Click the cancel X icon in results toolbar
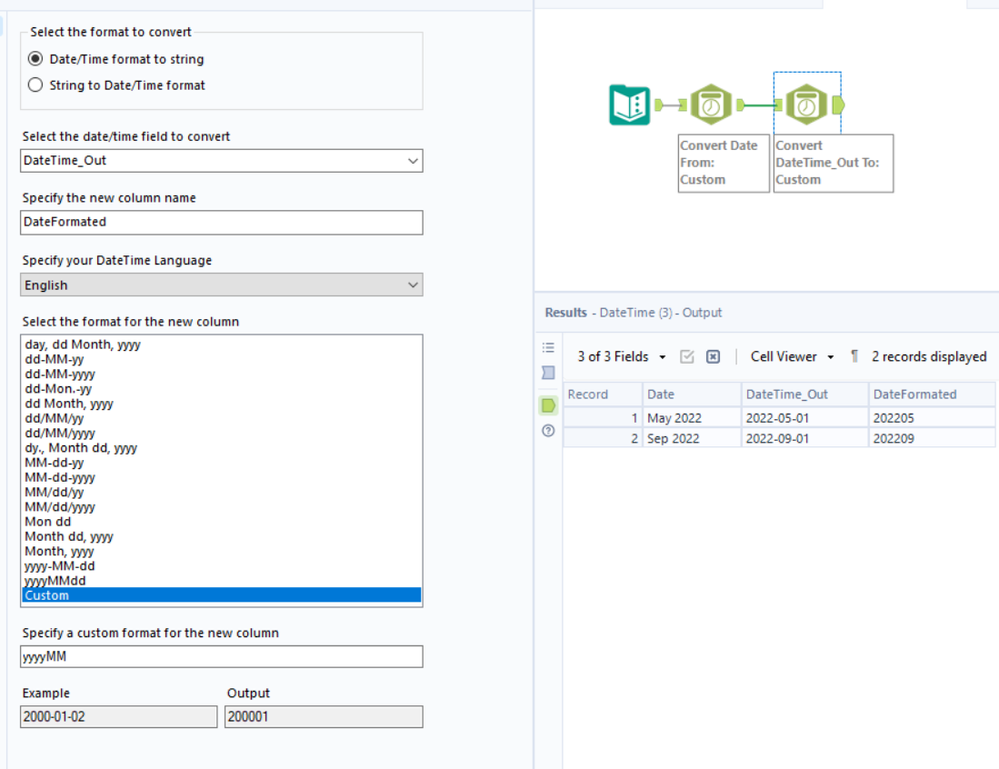This screenshot has height=769, width=999. (x=713, y=357)
